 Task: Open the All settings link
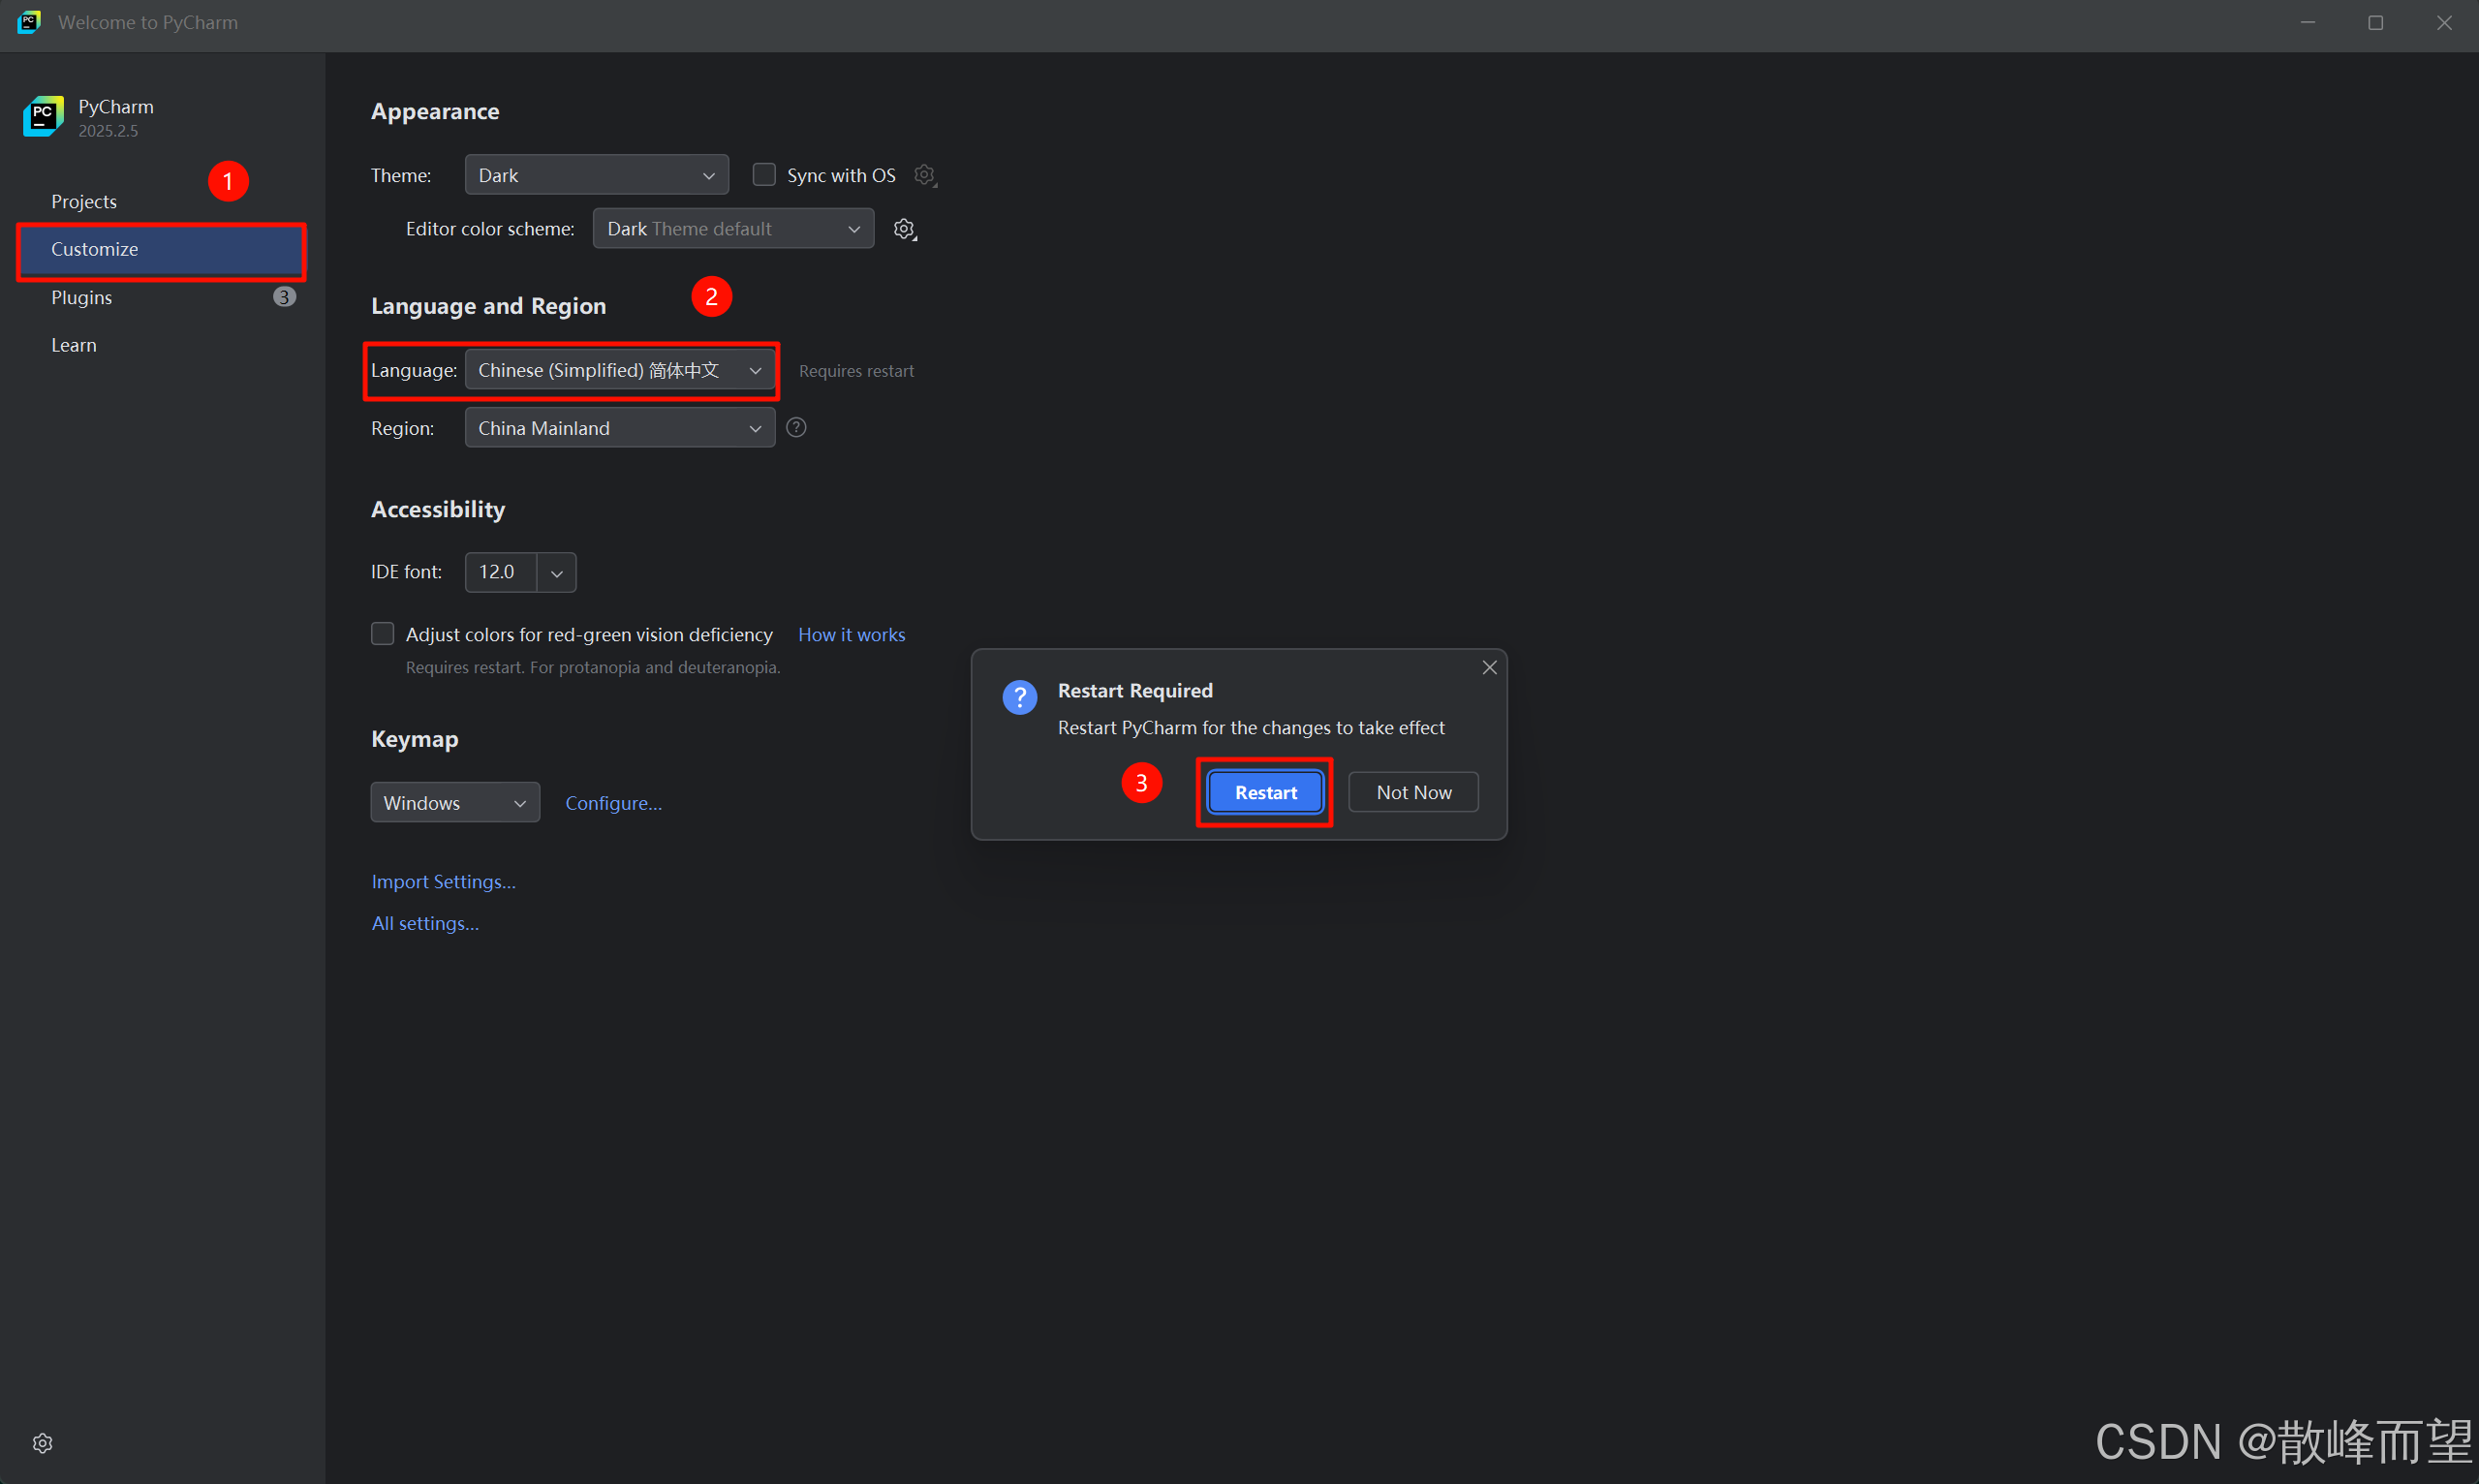(425, 923)
